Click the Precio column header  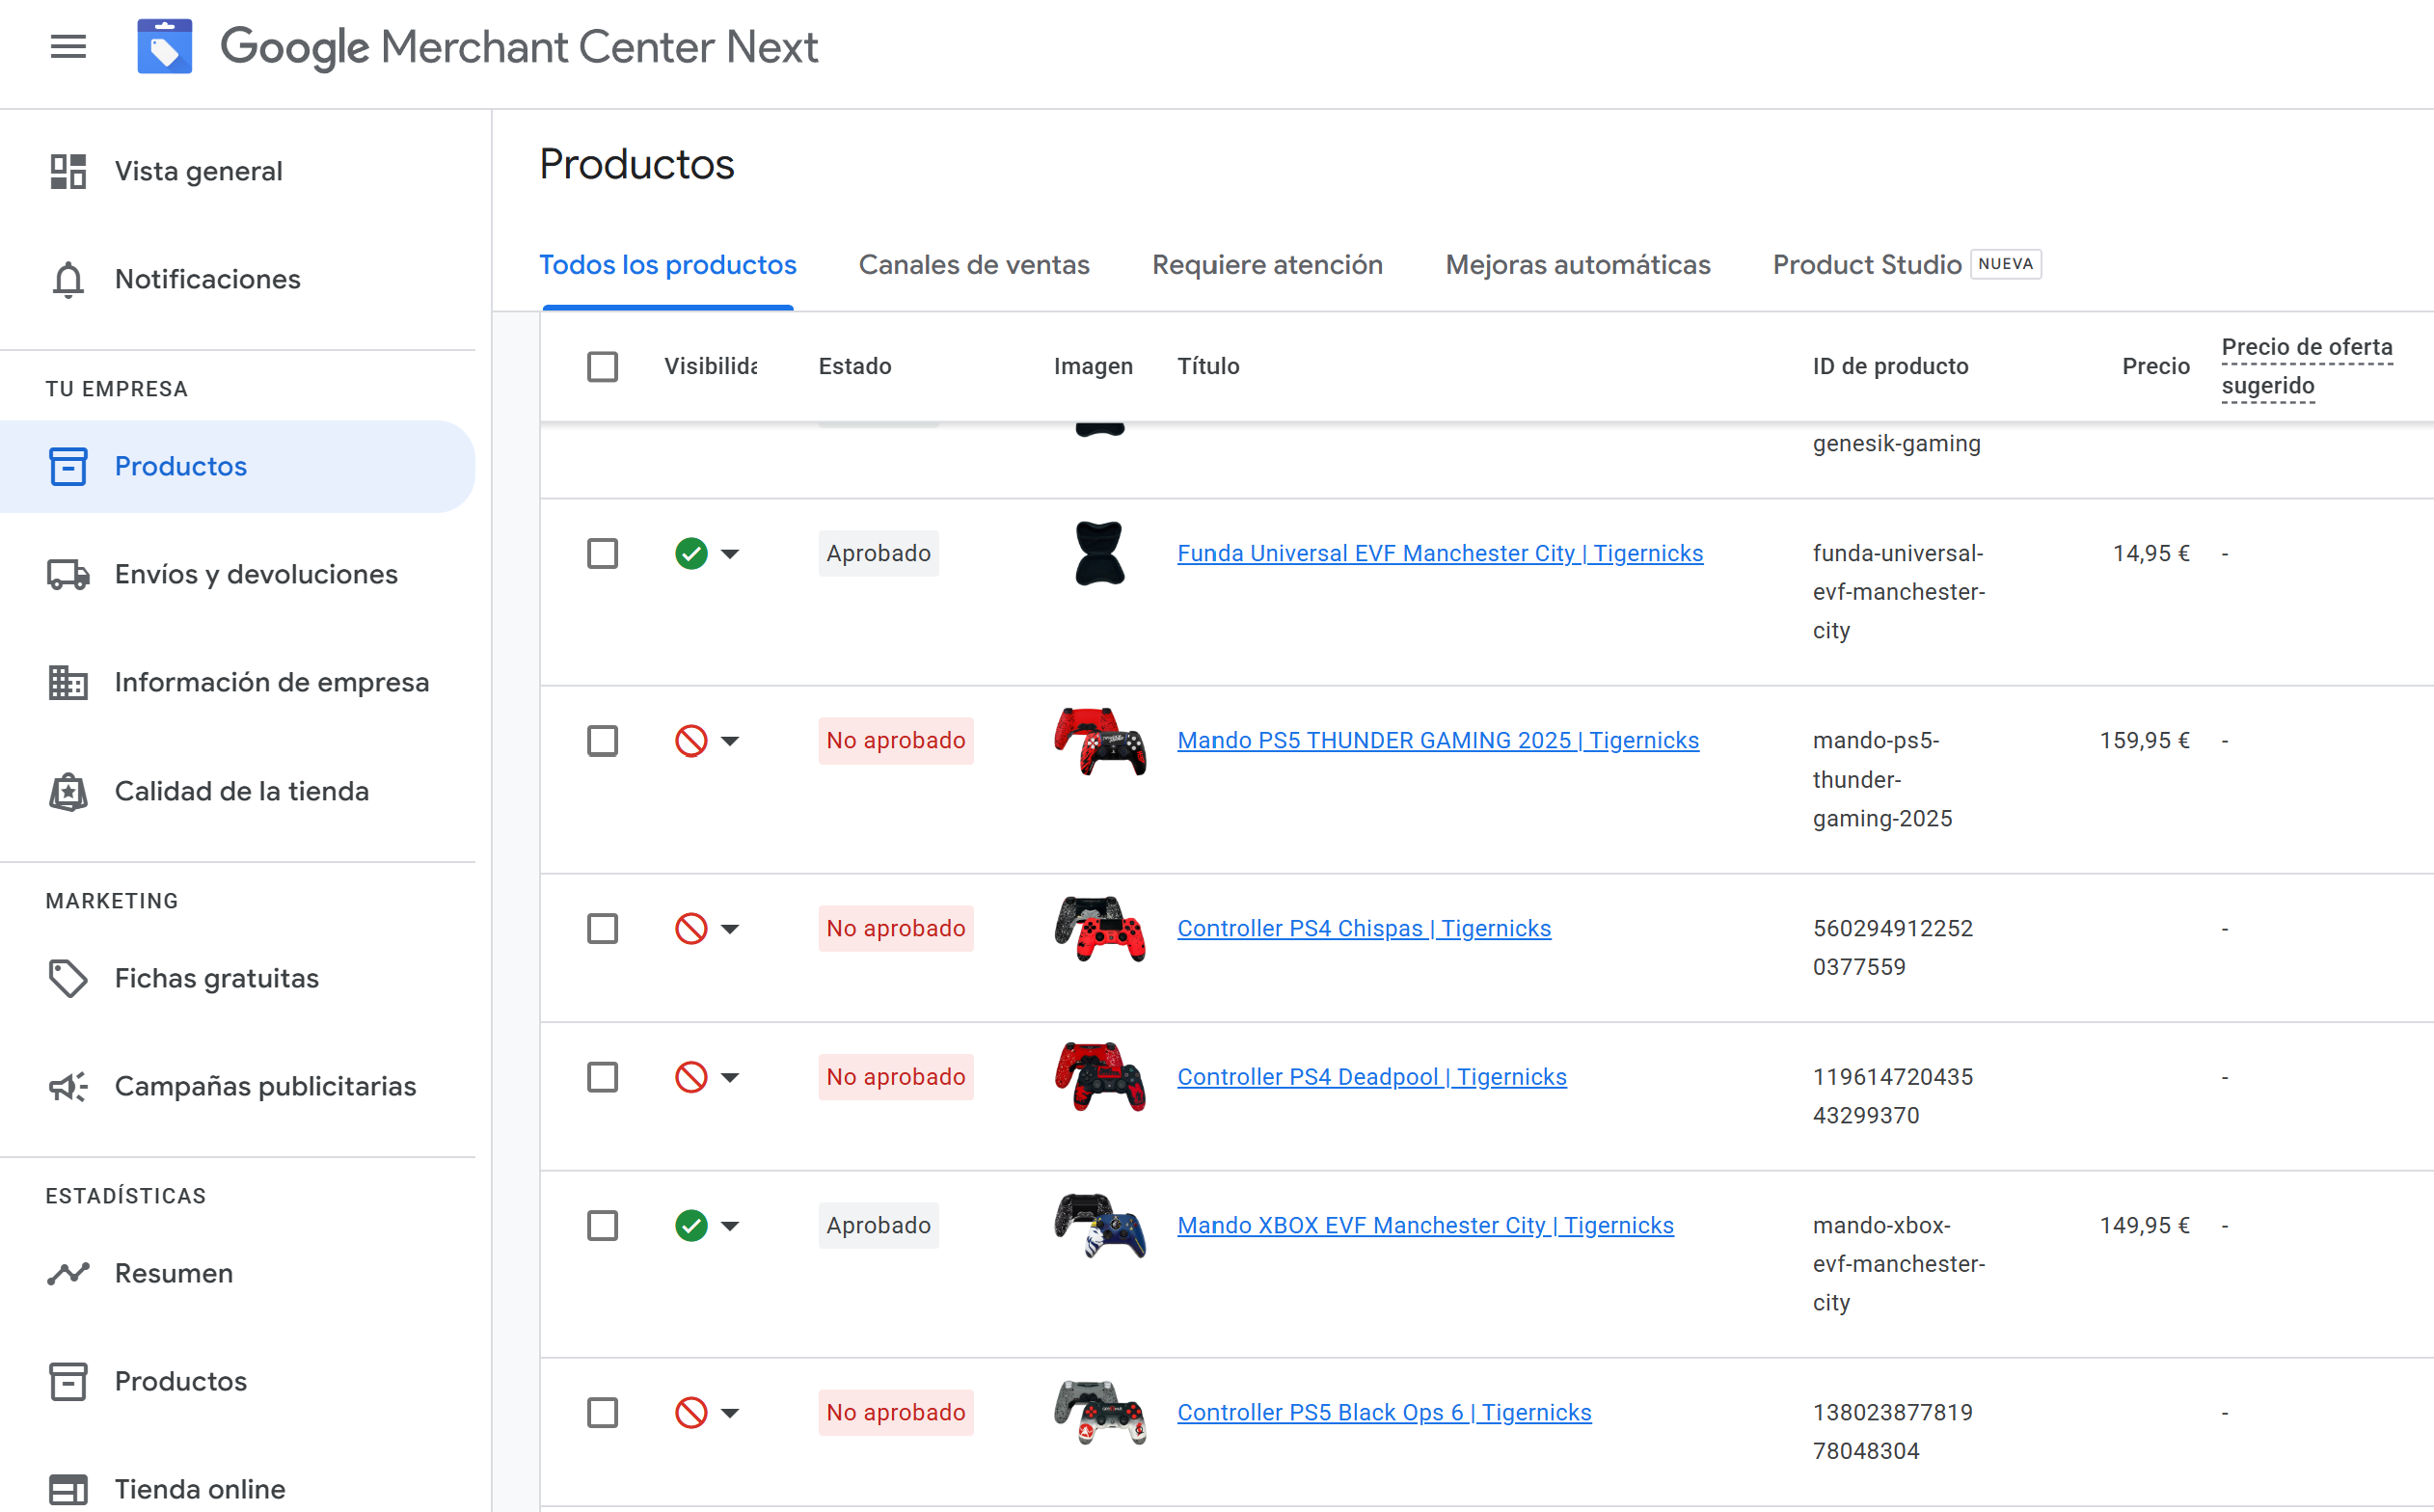(2155, 366)
